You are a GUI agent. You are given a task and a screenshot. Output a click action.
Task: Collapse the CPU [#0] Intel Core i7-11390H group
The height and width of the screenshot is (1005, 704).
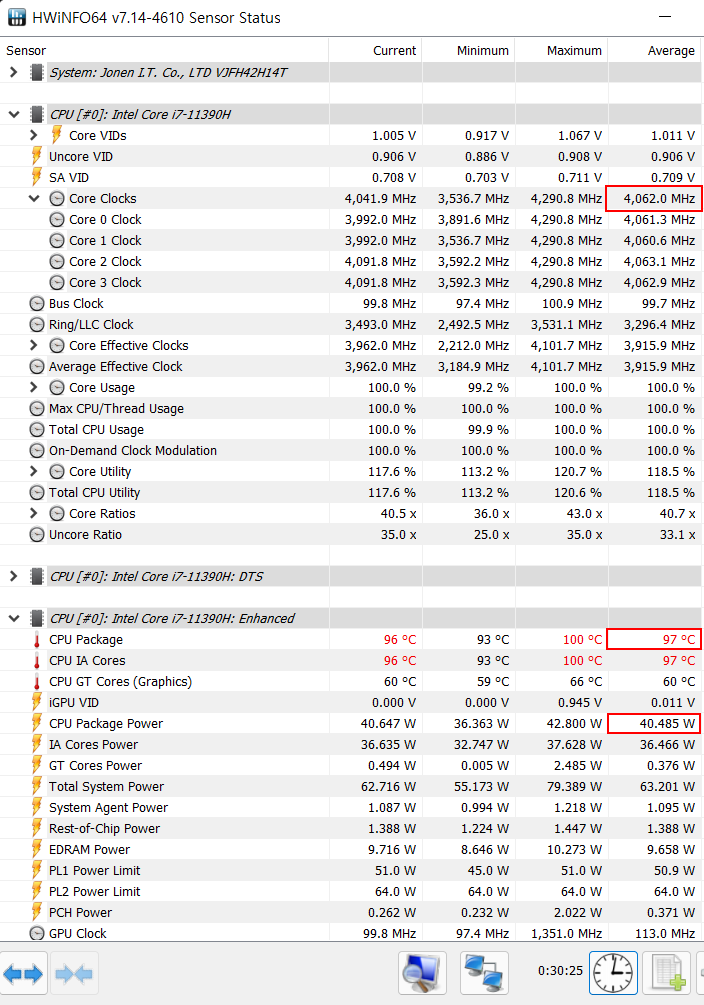coord(13,115)
